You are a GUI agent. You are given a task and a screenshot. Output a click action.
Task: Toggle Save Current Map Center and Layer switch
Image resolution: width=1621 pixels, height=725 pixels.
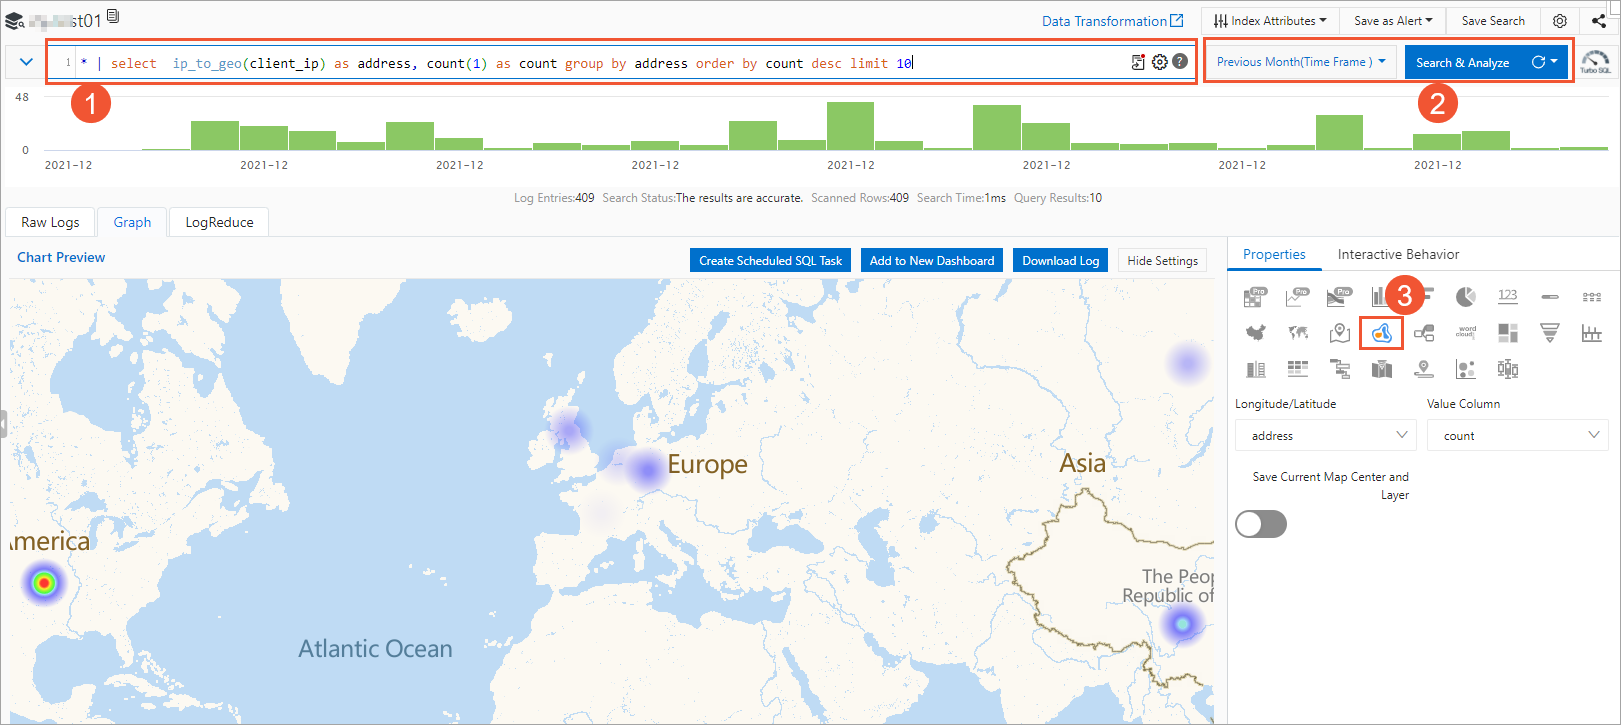coord(1261,524)
